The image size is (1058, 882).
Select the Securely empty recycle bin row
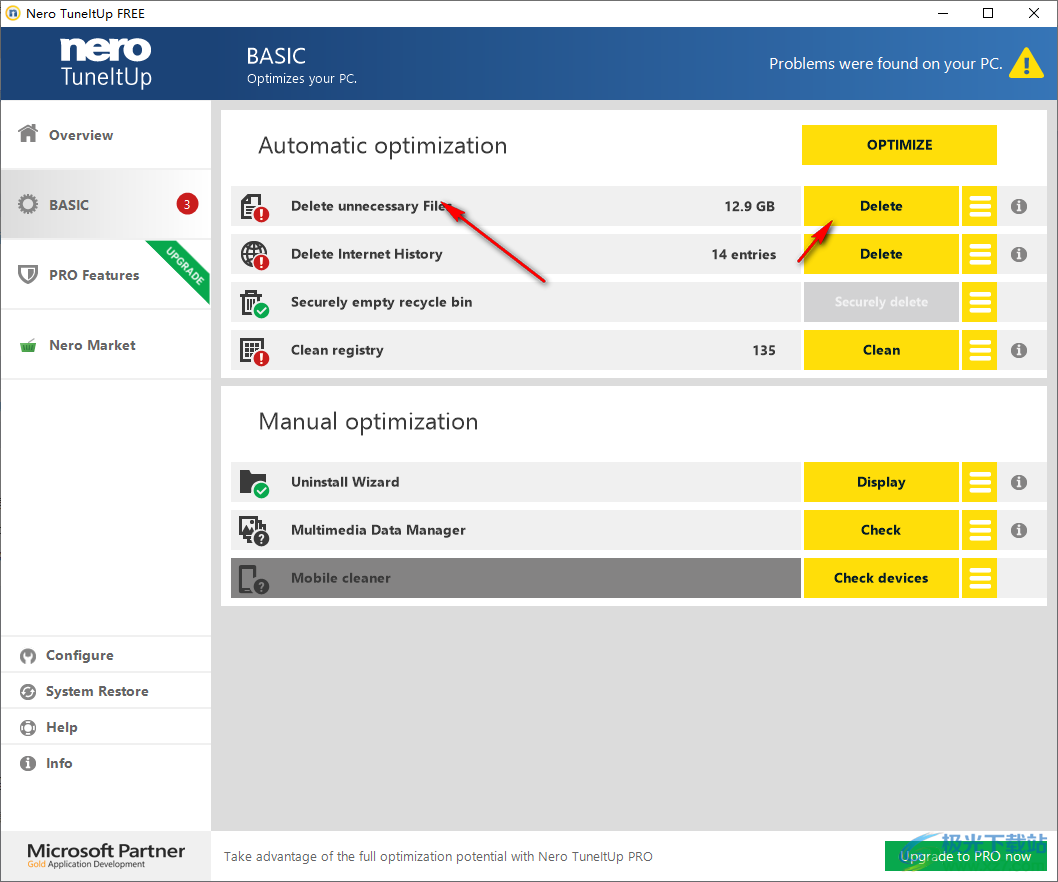(x=516, y=302)
